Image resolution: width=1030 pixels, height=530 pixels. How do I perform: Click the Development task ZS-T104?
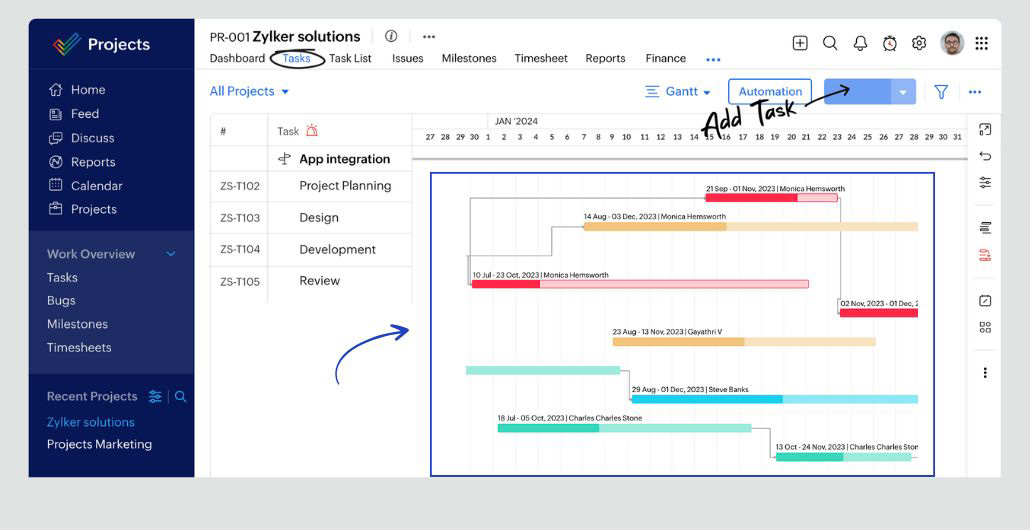click(311, 250)
